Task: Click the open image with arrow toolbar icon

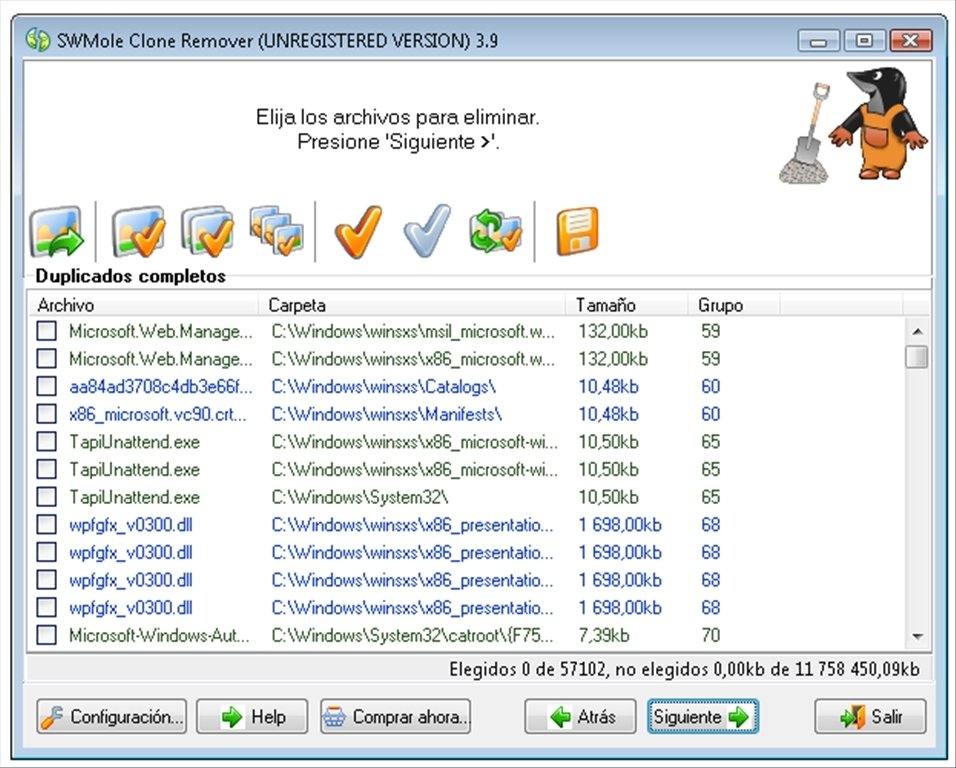Action: pyautogui.click(x=57, y=232)
